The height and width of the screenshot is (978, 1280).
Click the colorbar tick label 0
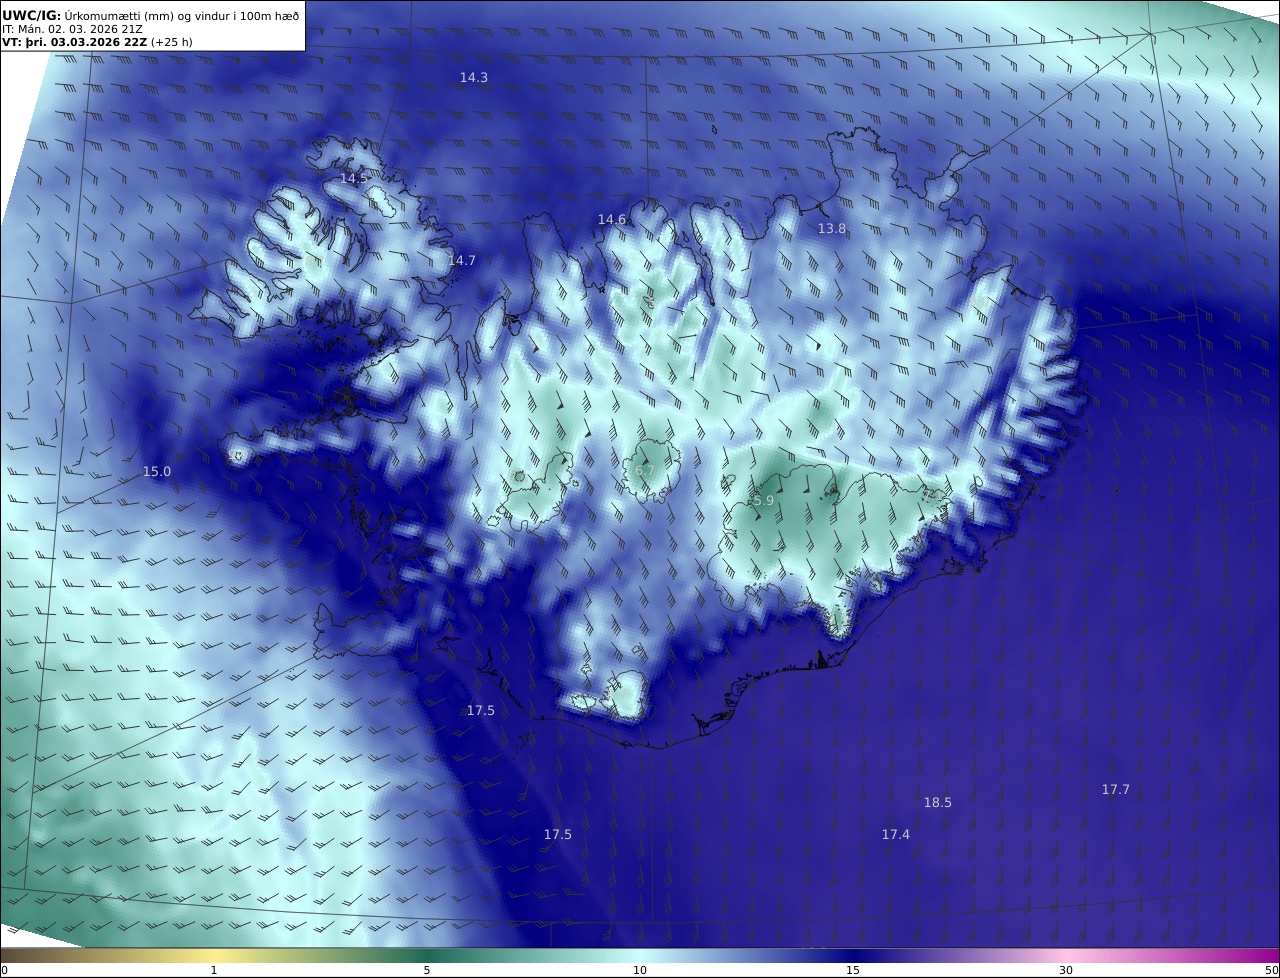4,970
